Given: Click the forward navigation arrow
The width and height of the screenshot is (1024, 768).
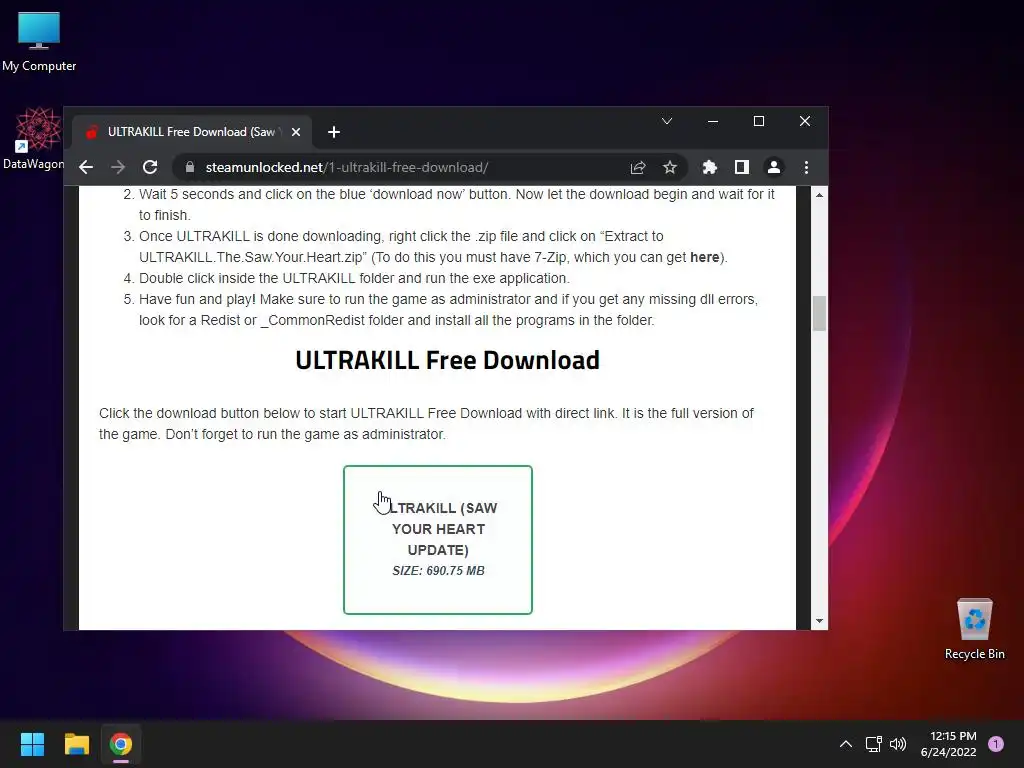Looking at the screenshot, I should (118, 167).
